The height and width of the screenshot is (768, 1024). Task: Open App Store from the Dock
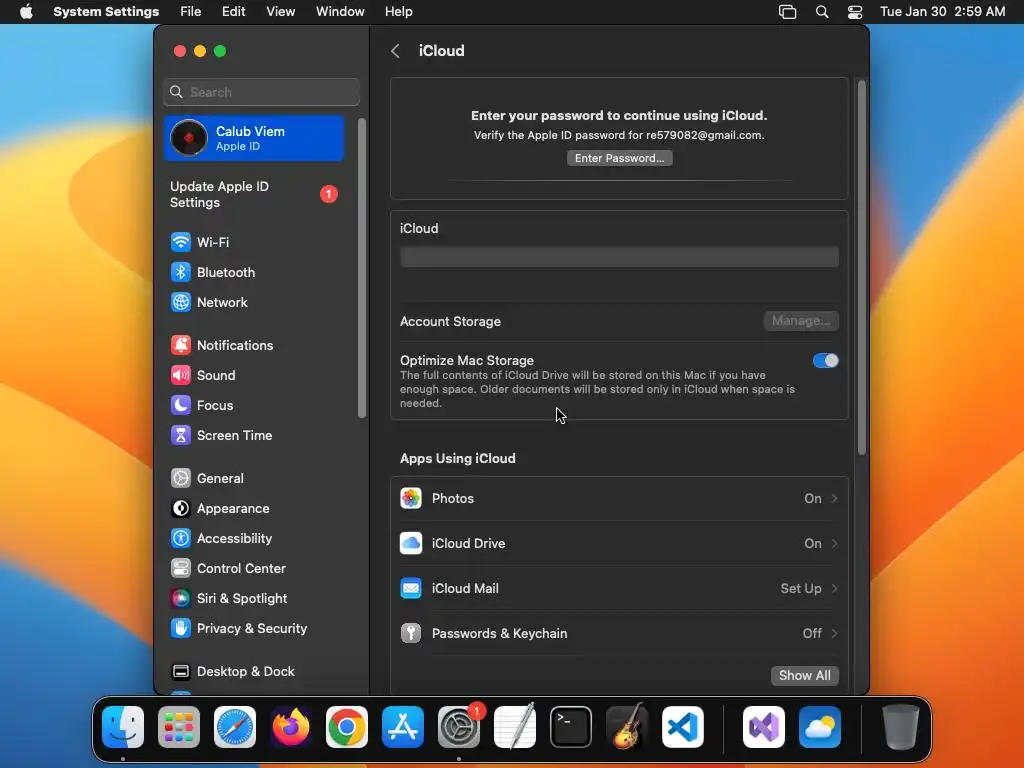(x=403, y=727)
